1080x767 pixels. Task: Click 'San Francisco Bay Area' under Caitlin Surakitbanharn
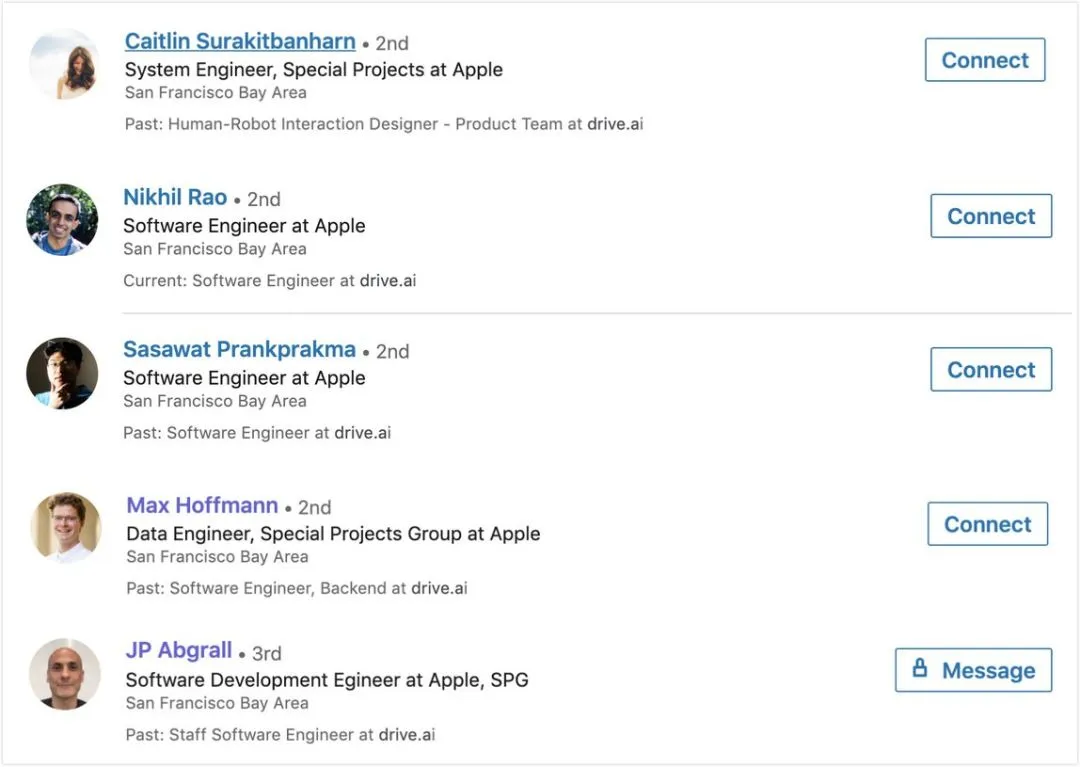click(x=216, y=92)
